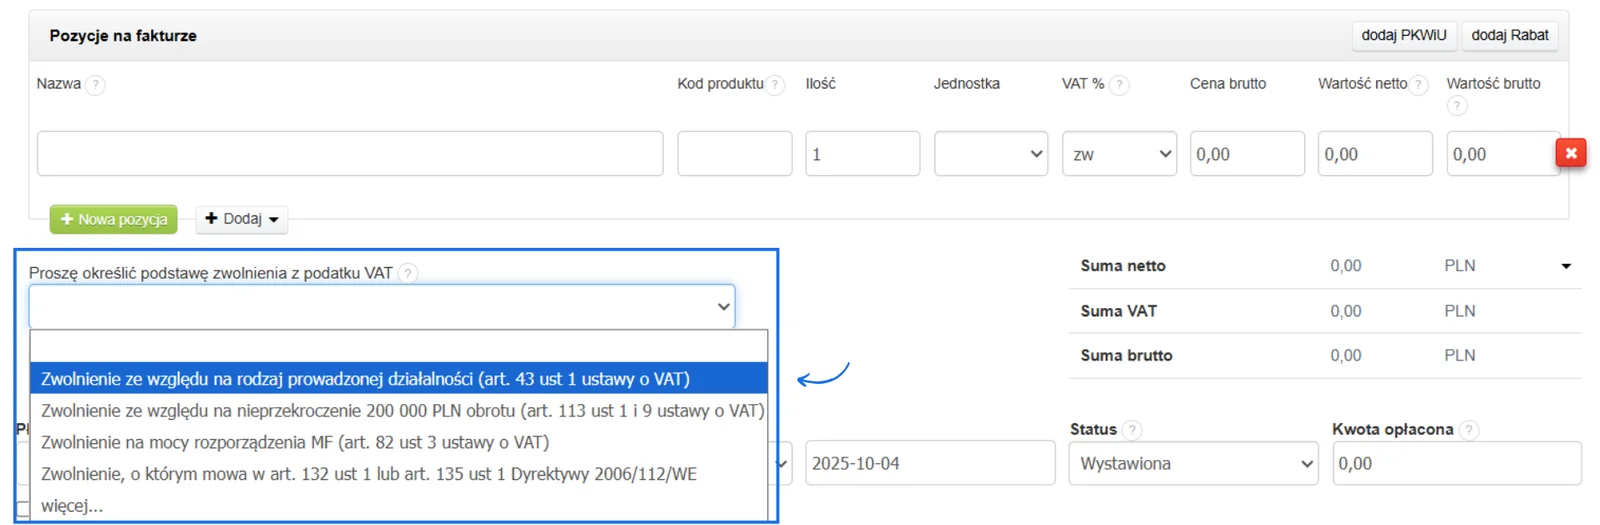The image size is (1600, 525).
Task: Select Dyrektywy 2006/112/WE exemption option
Action: point(399,474)
